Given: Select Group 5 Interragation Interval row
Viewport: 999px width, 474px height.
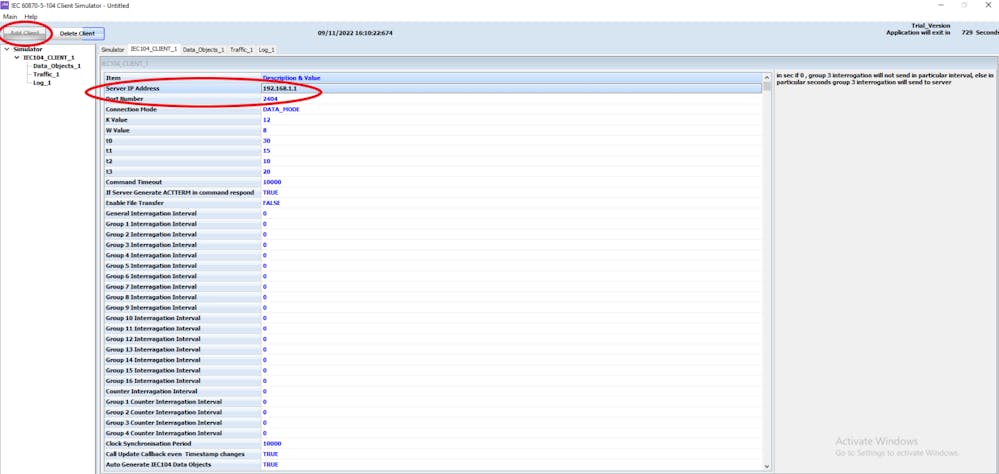Looking at the screenshot, I should (432, 266).
